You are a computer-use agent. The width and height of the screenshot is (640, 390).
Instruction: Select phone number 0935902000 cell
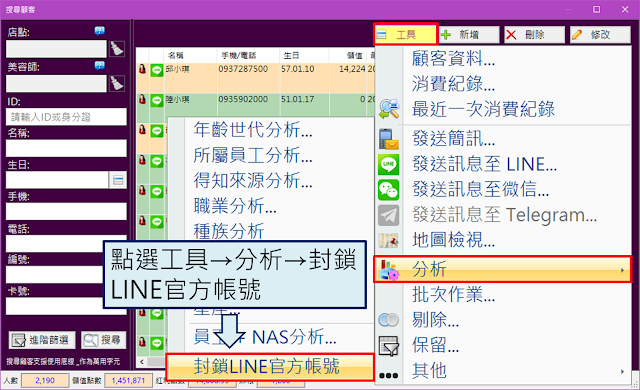click(x=243, y=100)
